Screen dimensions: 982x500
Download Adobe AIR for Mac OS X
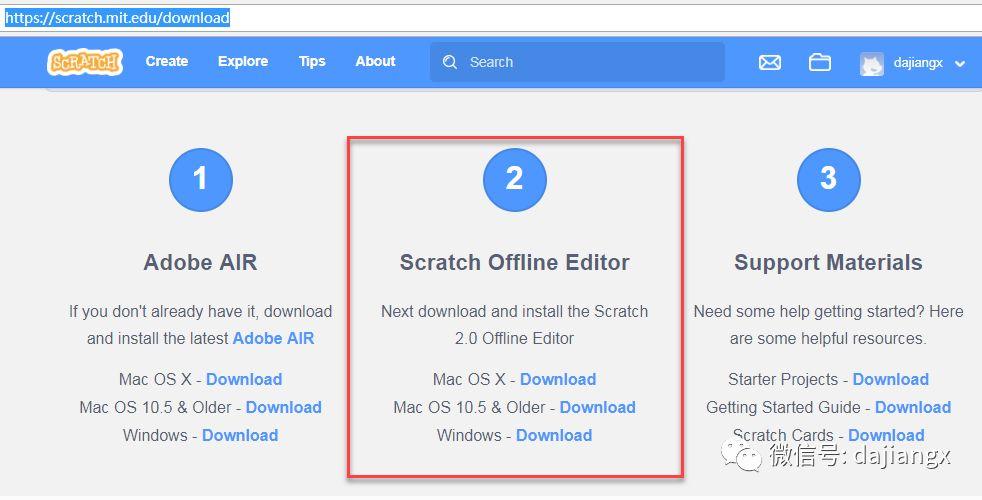(x=244, y=379)
